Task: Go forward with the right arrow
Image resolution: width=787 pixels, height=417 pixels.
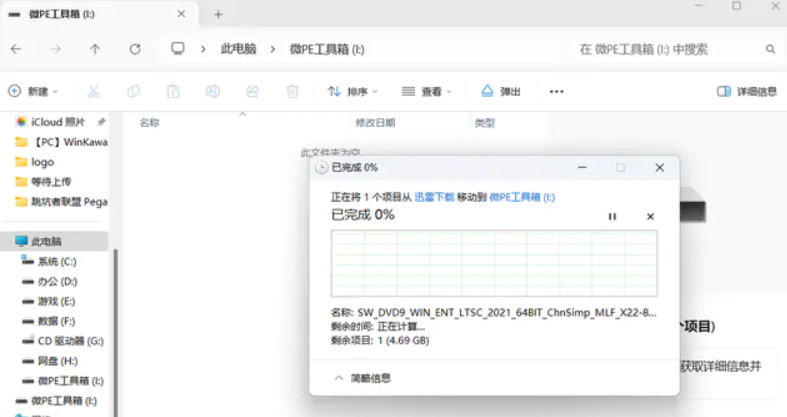Action: (55, 49)
